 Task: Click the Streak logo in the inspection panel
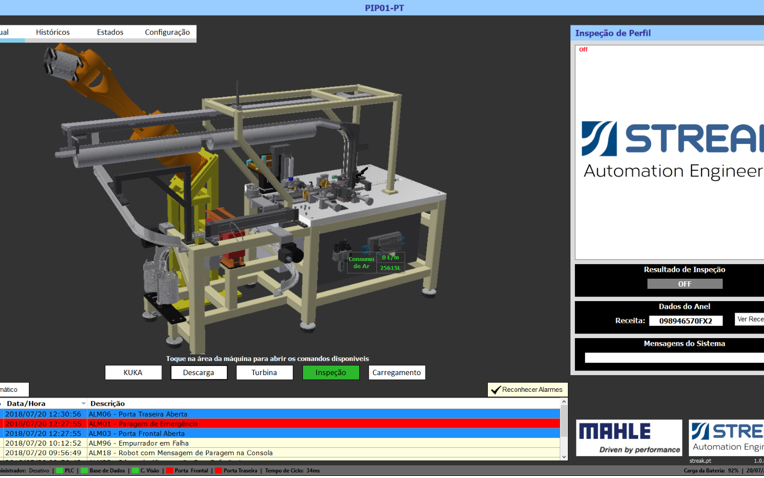(x=670, y=150)
